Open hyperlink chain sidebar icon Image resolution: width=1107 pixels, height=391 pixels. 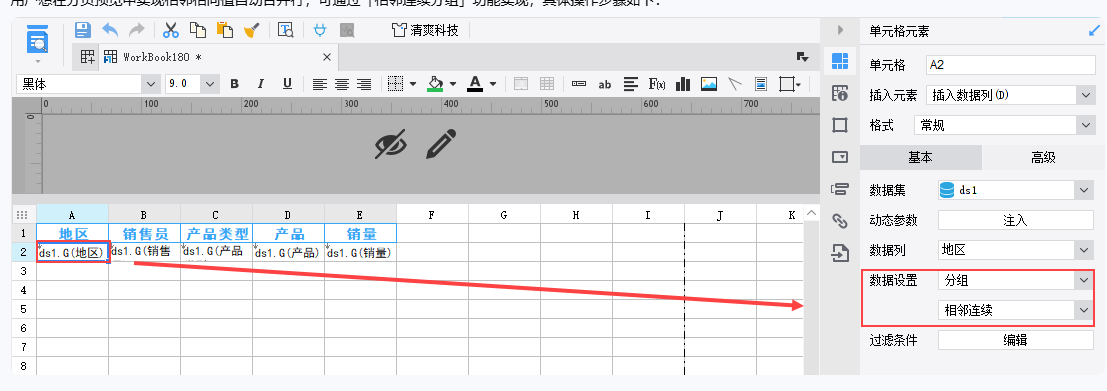839,220
